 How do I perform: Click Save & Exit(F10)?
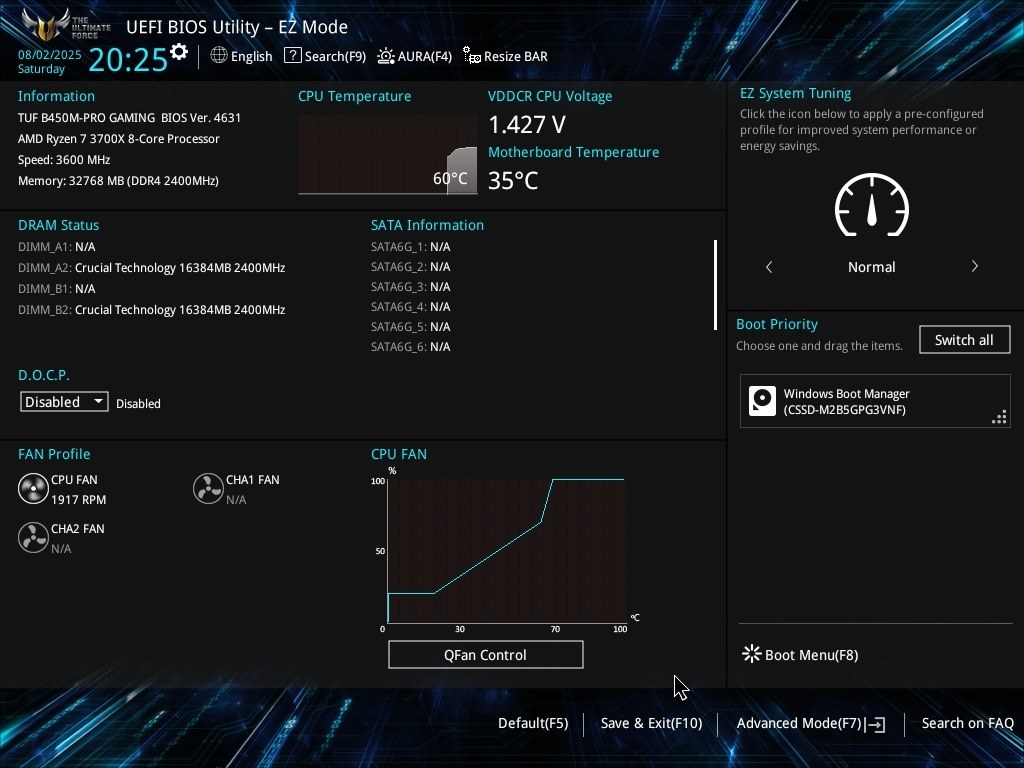coord(651,723)
